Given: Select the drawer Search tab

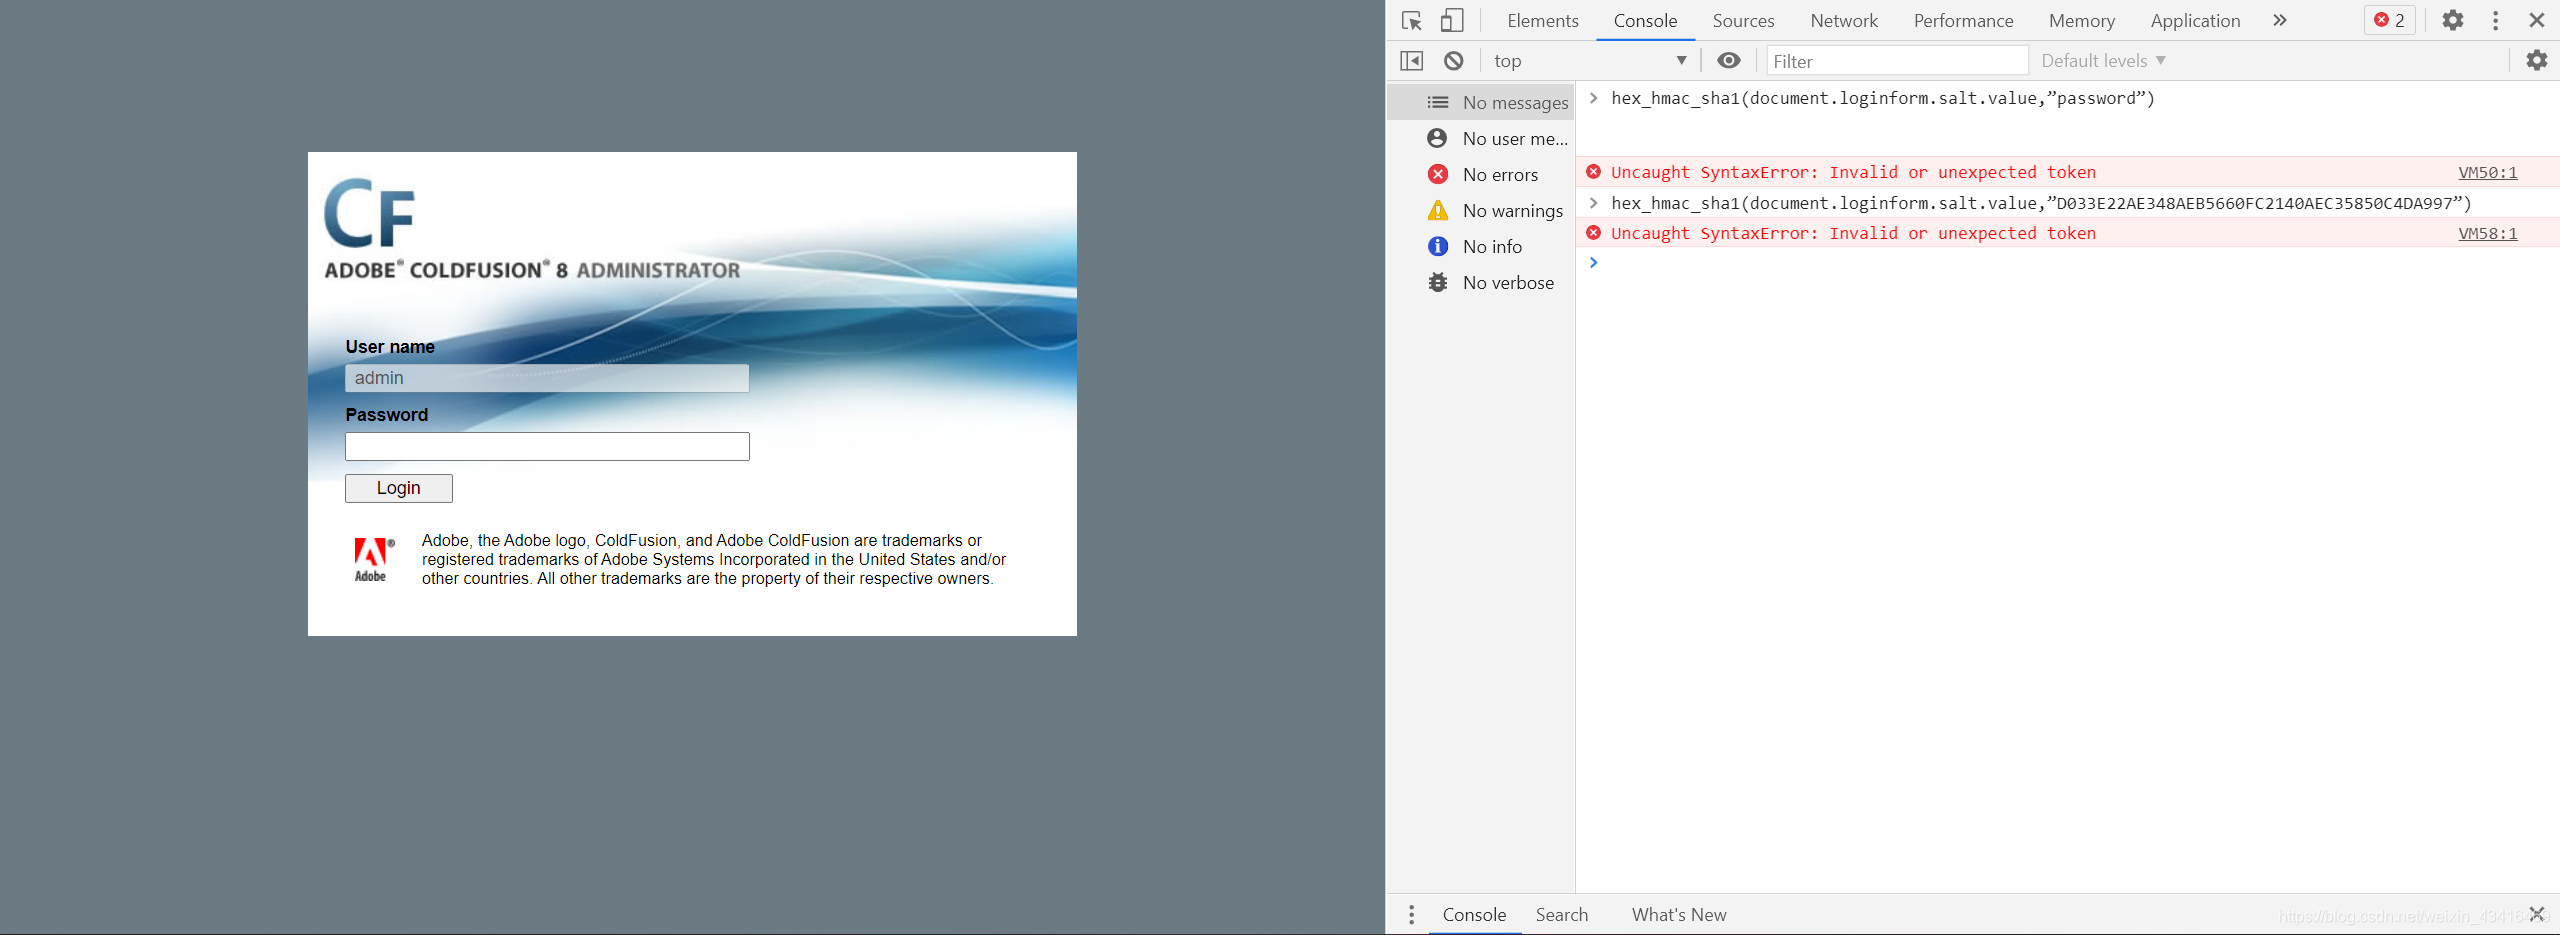Looking at the screenshot, I should coord(1561,914).
